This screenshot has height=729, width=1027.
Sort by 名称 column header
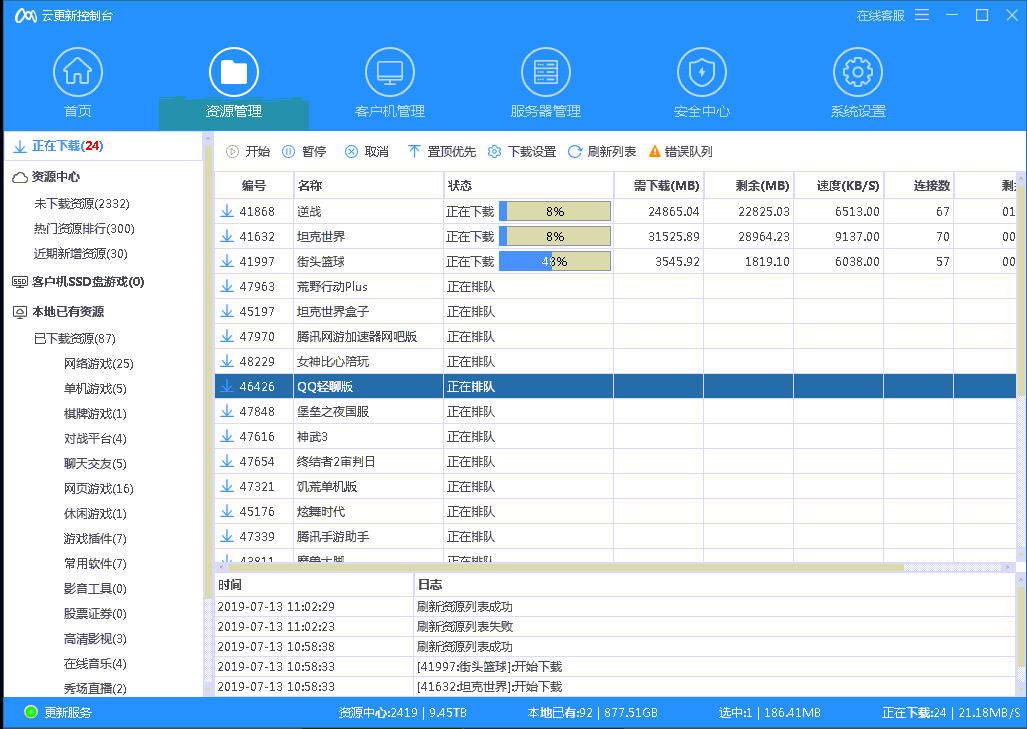click(x=368, y=185)
